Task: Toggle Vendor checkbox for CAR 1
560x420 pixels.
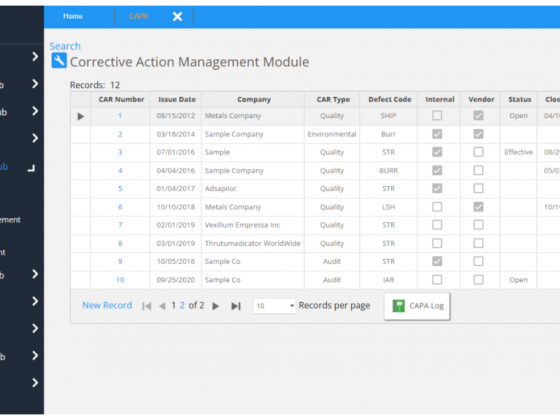Action: (479, 115)
